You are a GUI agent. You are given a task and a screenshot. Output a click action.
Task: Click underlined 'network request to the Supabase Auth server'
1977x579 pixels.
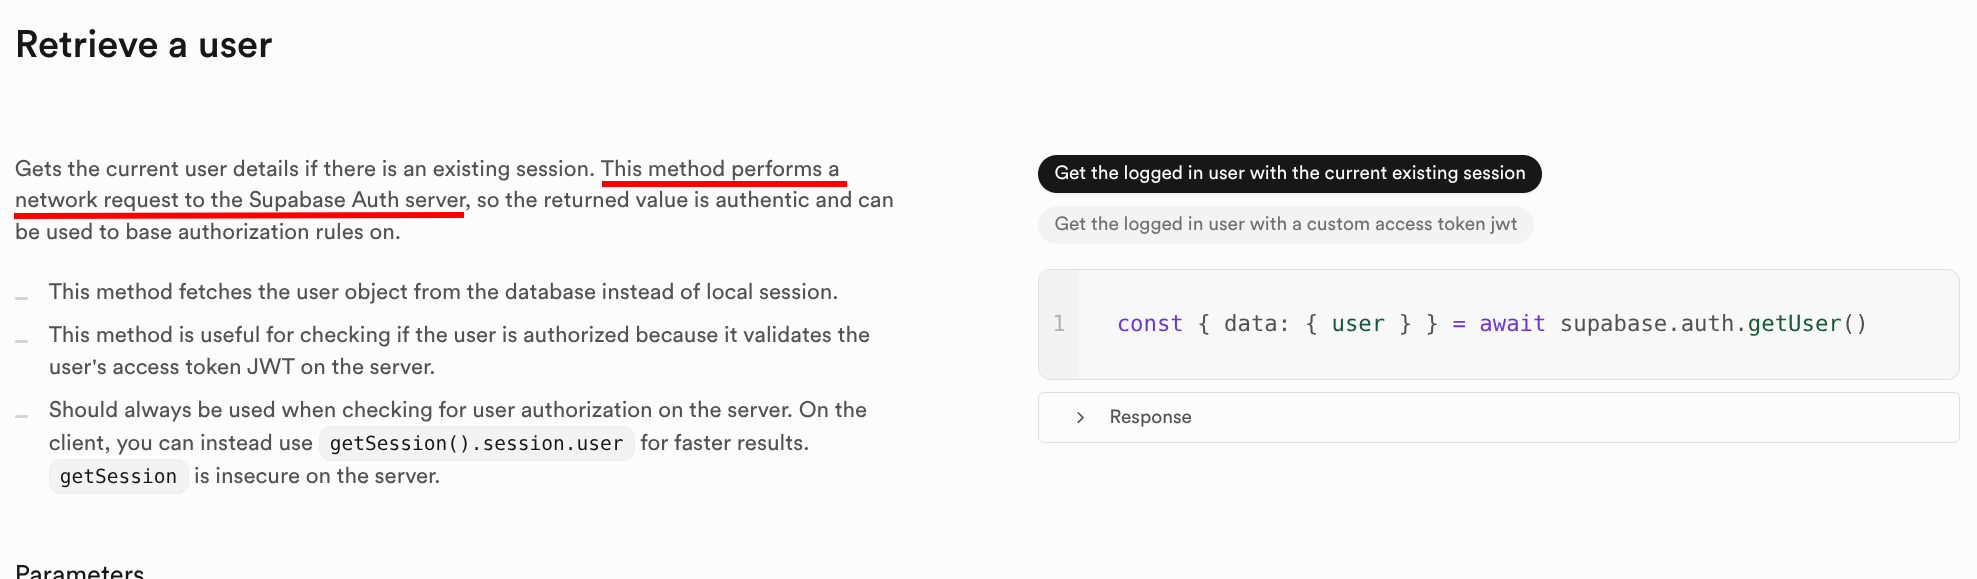coord(240,200)
